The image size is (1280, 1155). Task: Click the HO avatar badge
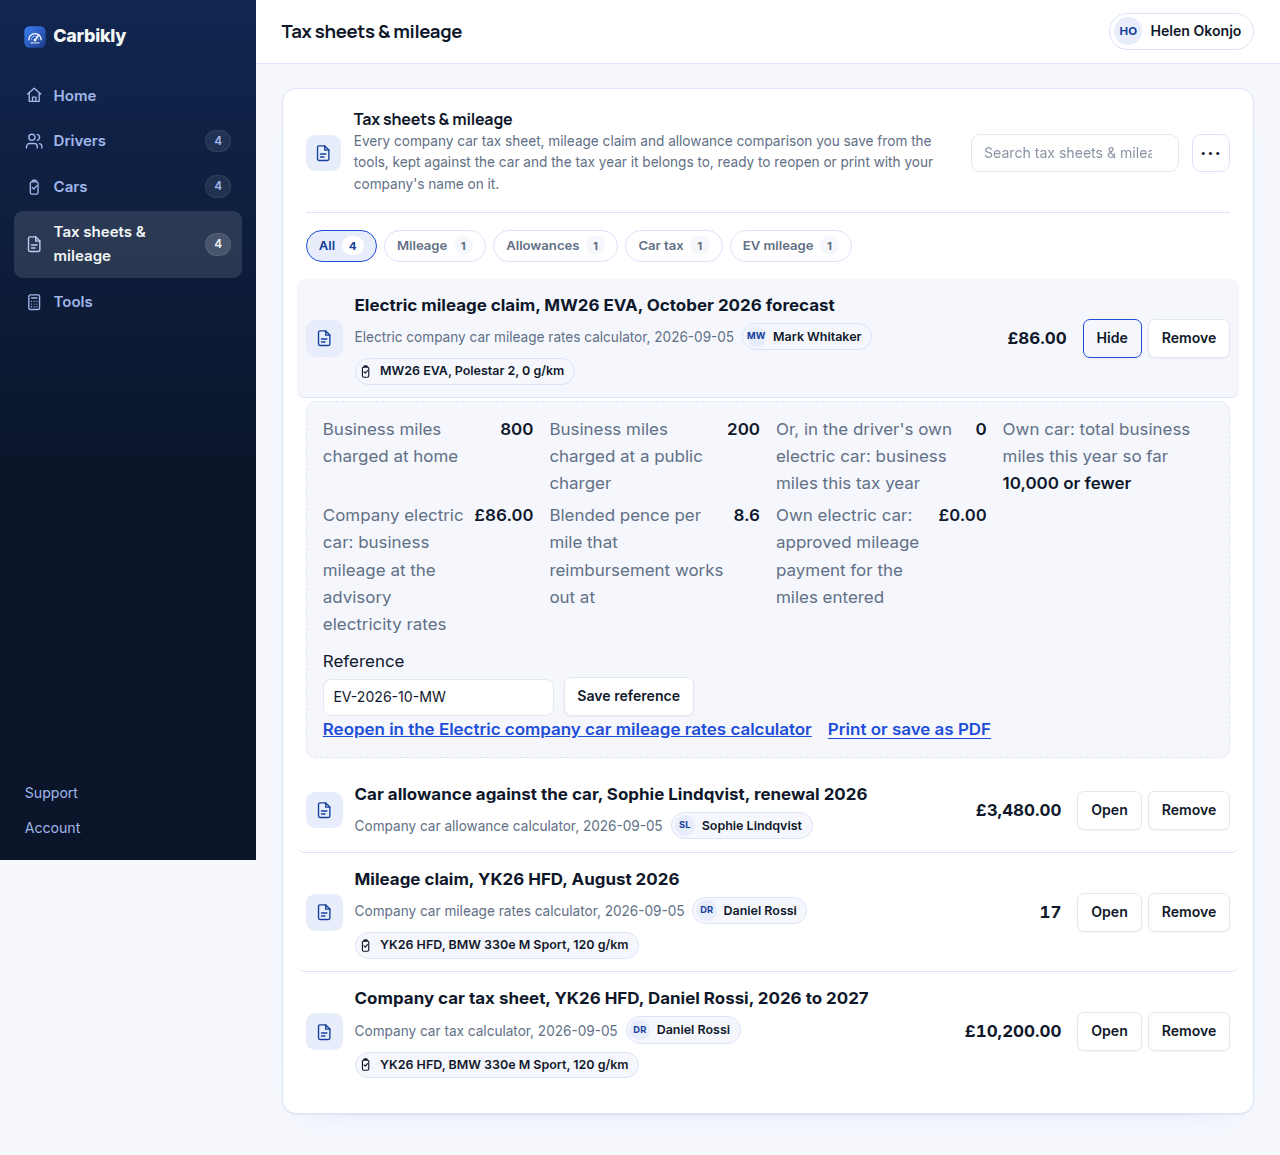tap(1128, 31)
